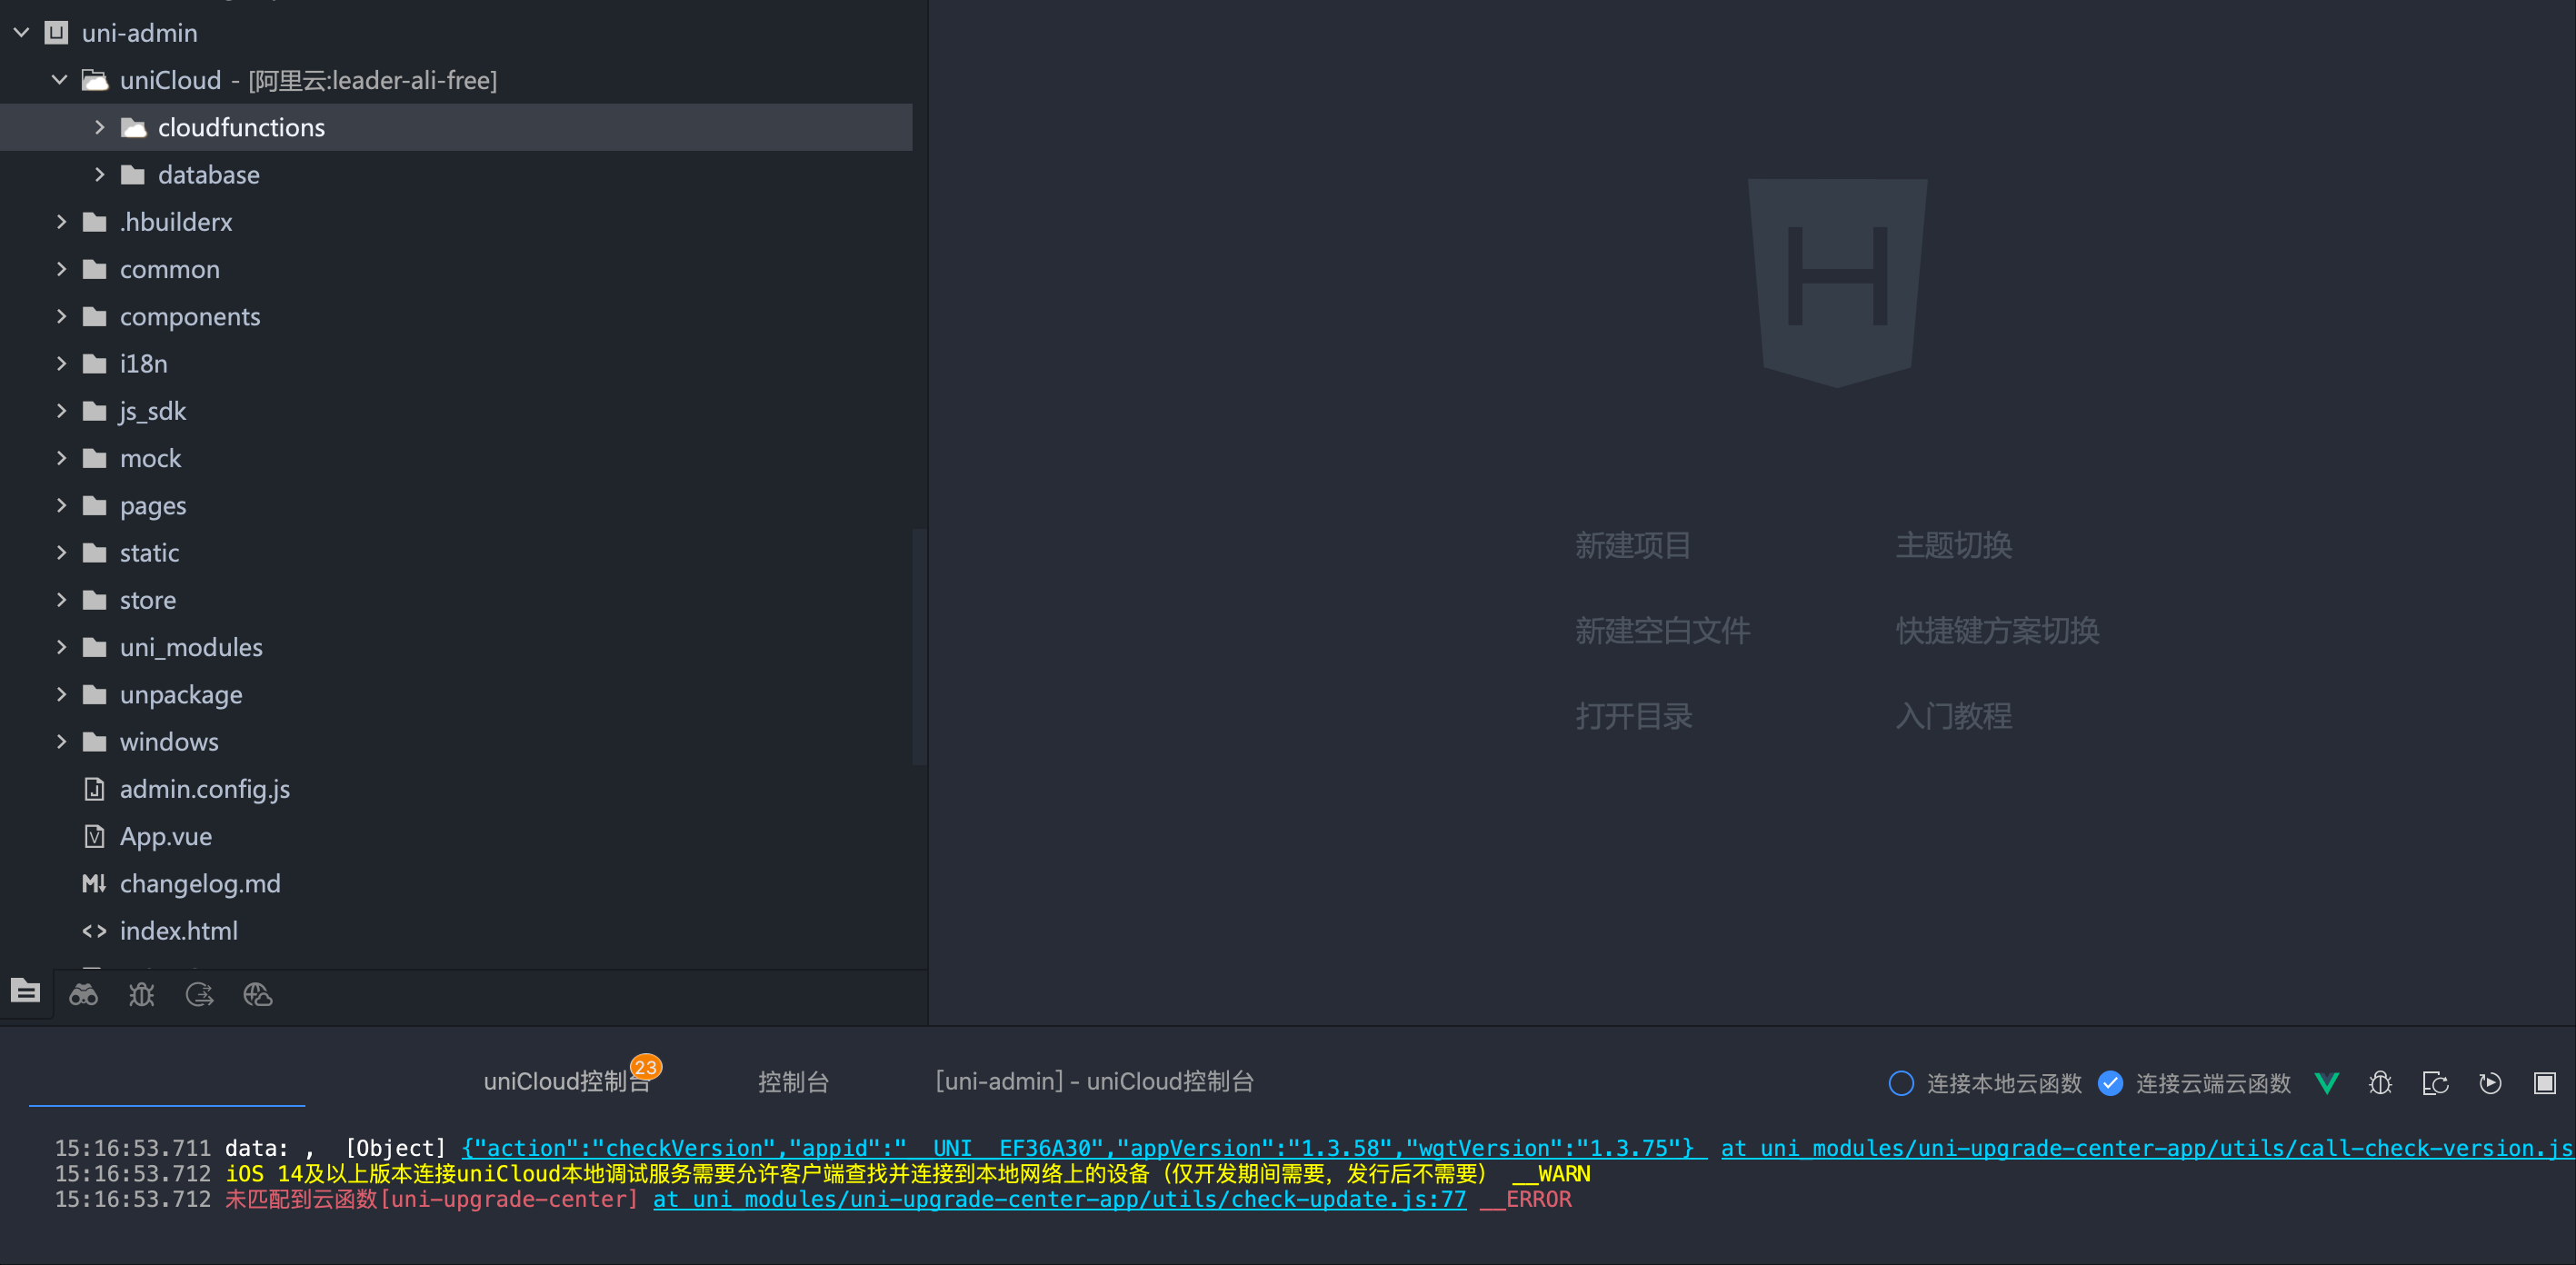Open the binoculars search panel icon

[x=83, y=994]
